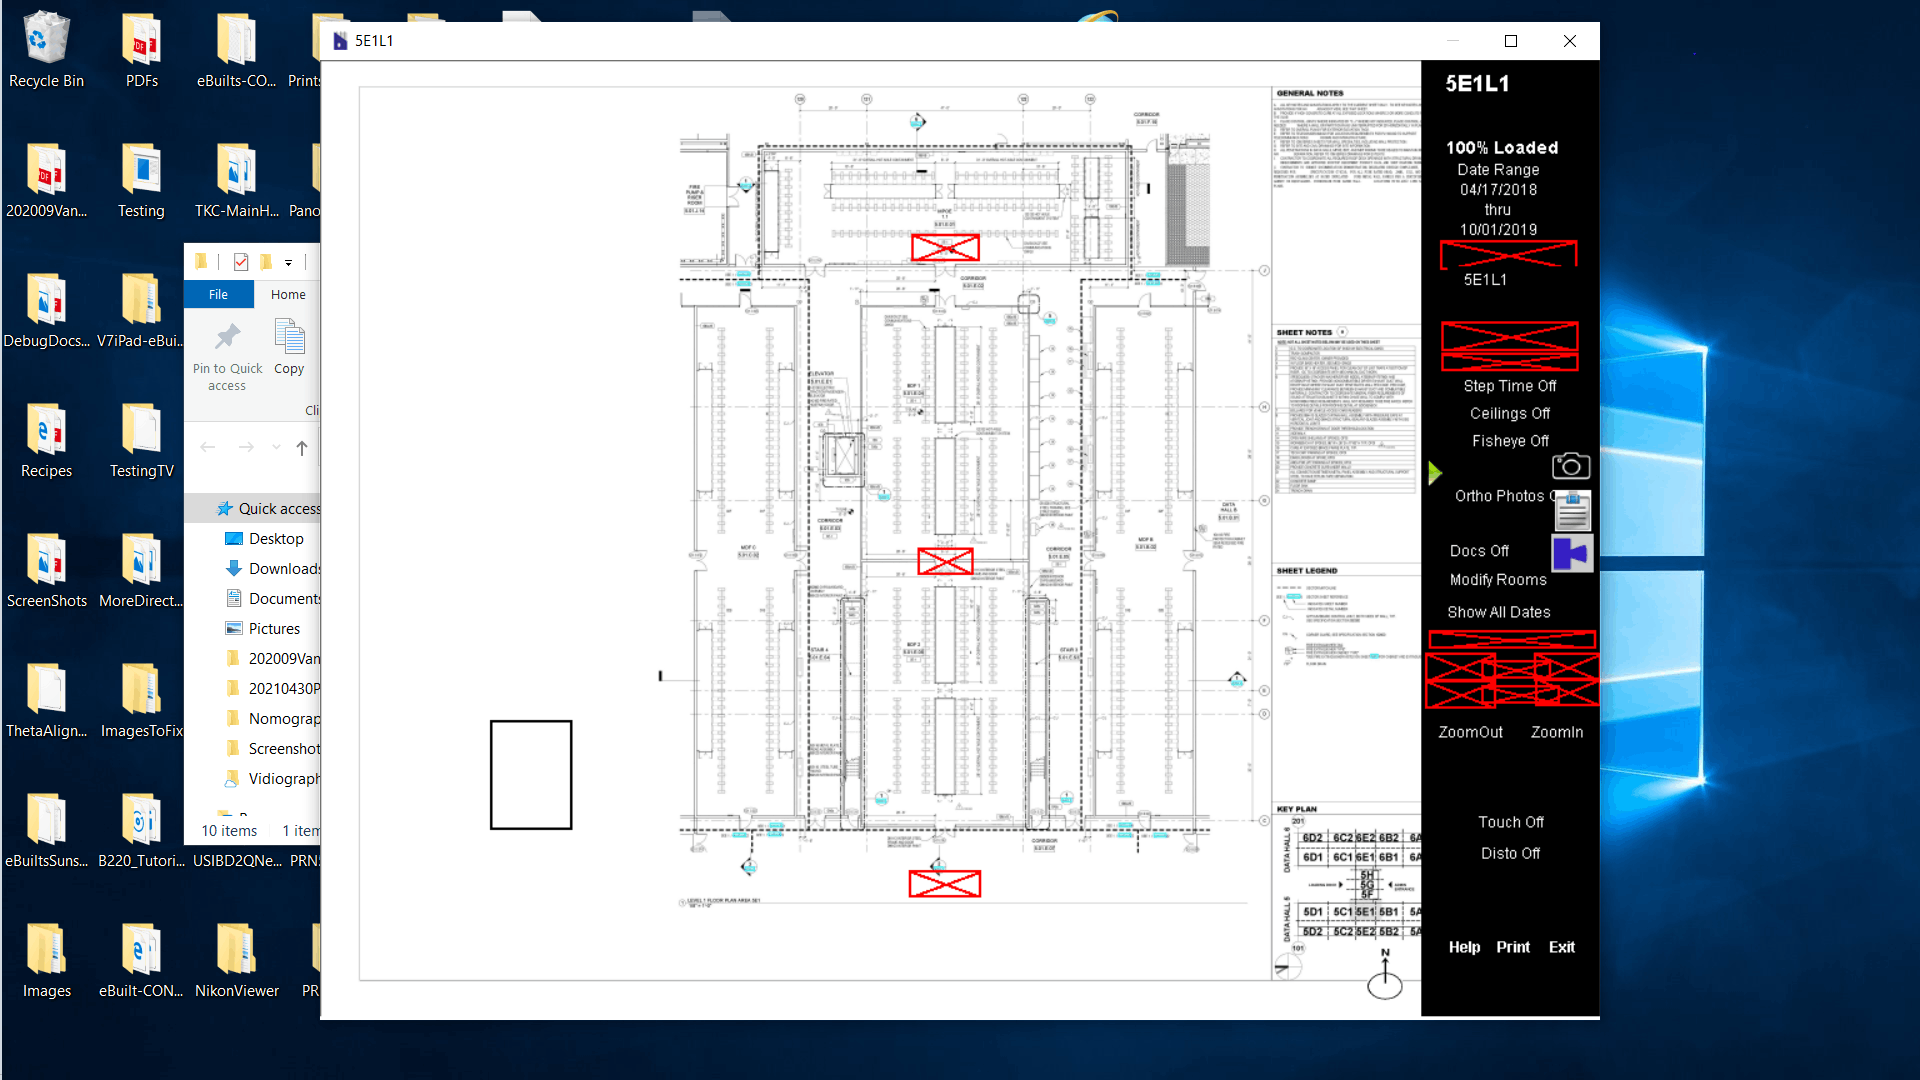The image size is (1920, 1080).
Task: Open the Home tab in Explorer
Action: click(288, 294)
